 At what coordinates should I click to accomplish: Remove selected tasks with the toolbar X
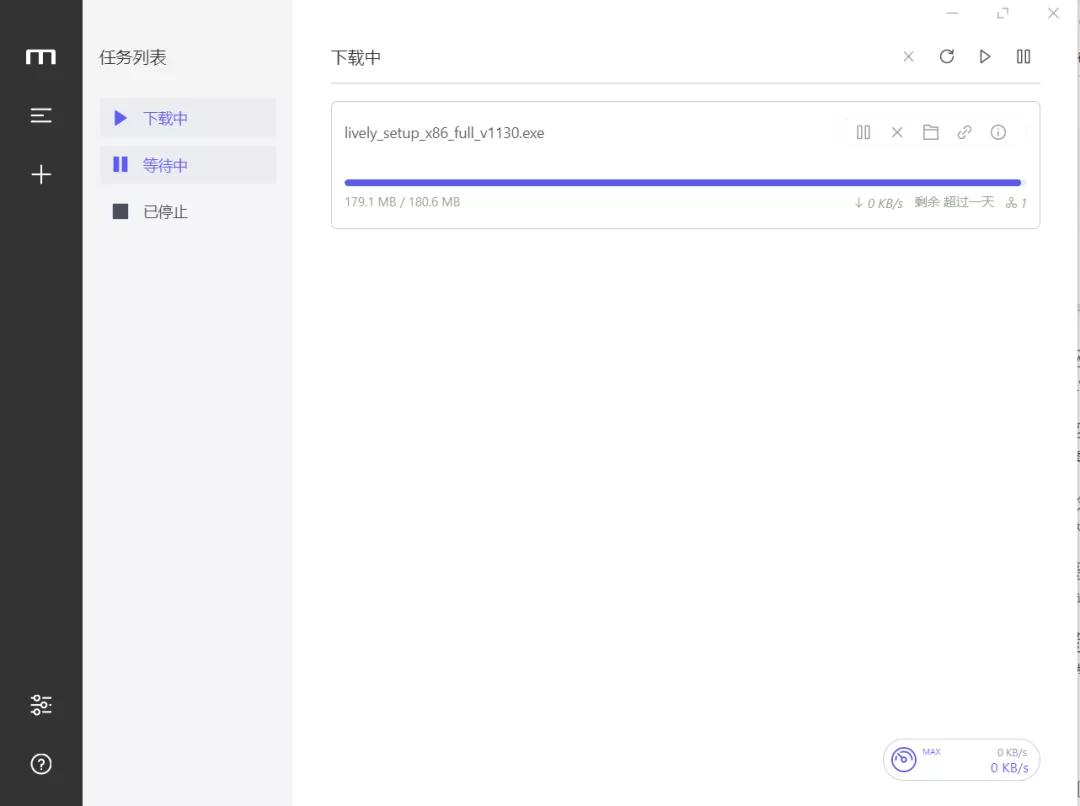[x=908, y=57]
